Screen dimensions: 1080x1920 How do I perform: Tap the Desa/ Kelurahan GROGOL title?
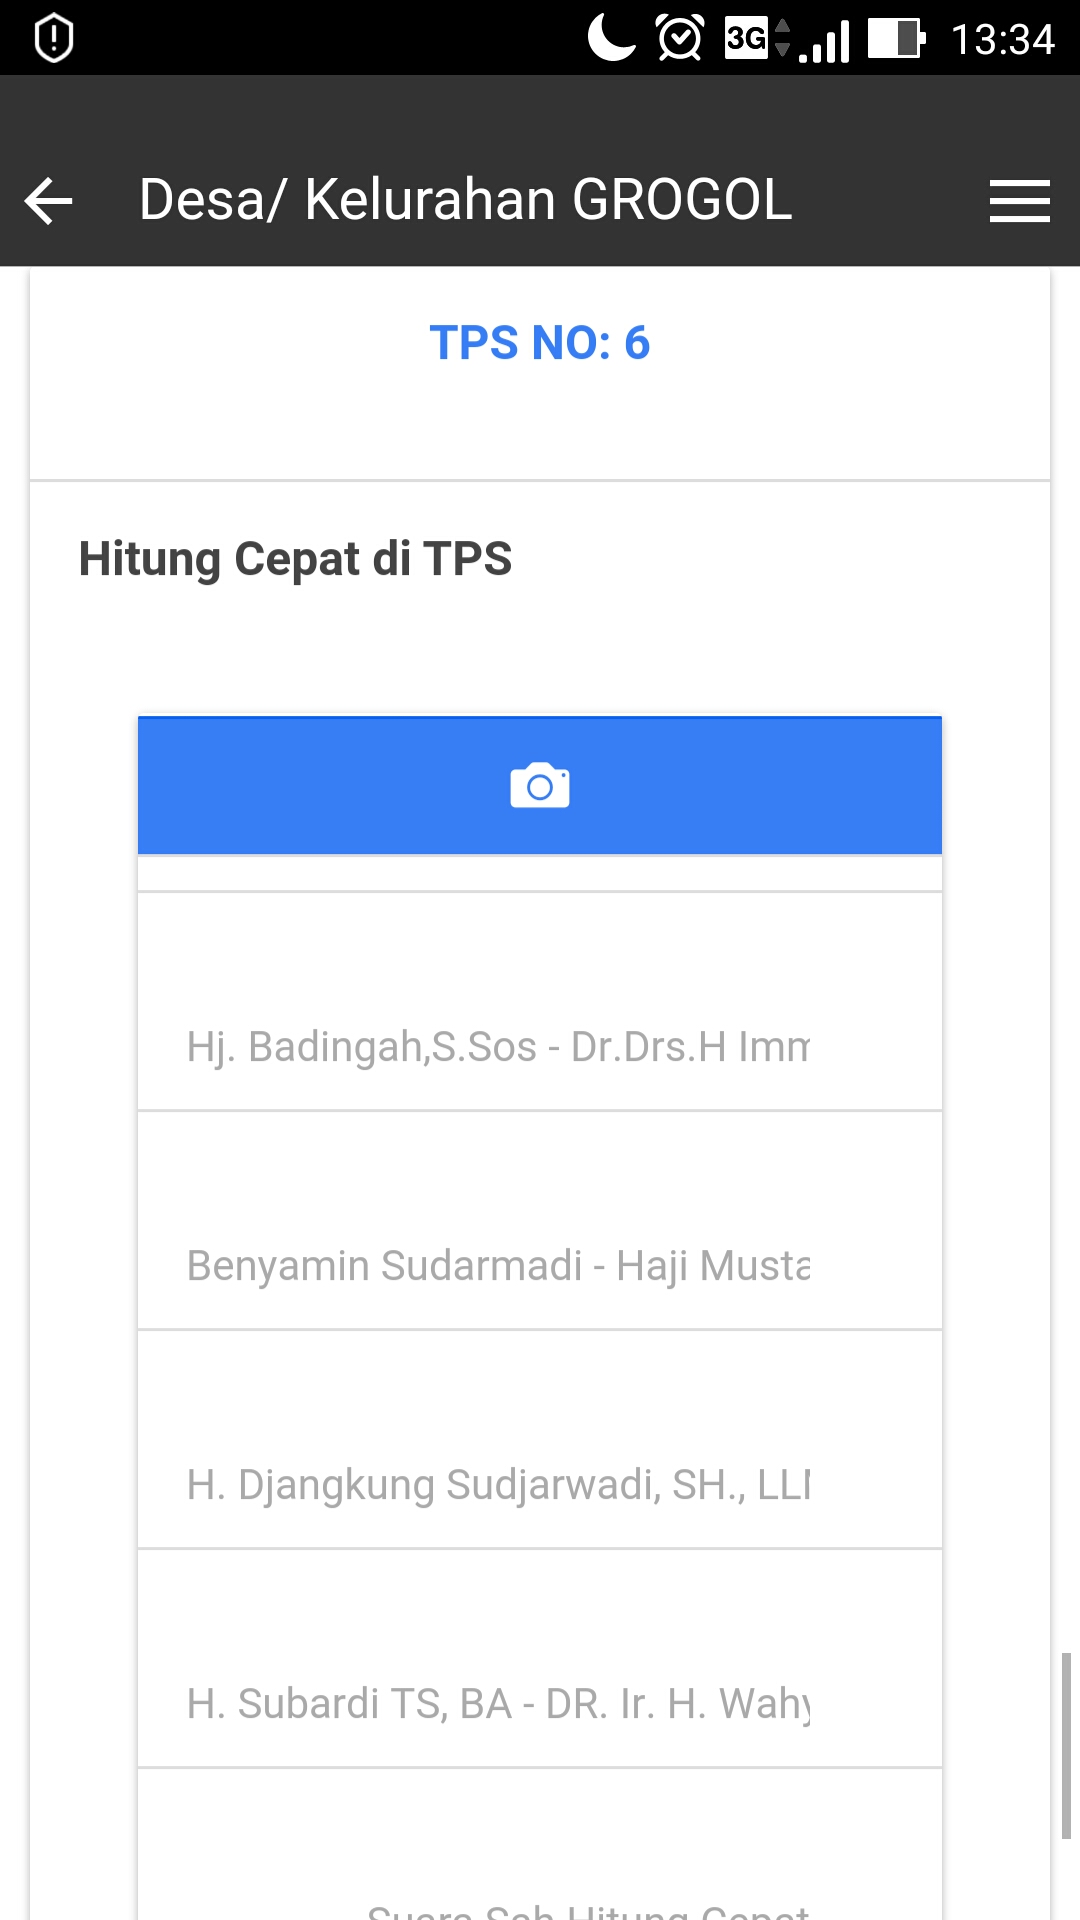coord(465,200)
